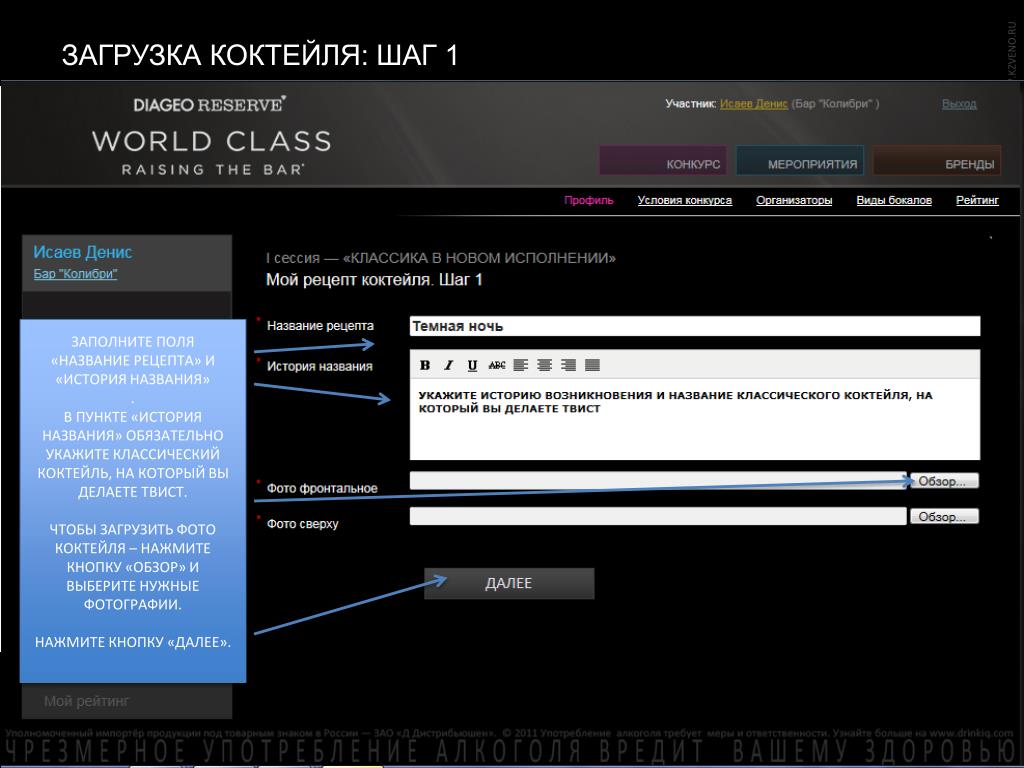Click the История названия label
The height and width of the screenshot is (768, 1024).
point(319,366)
